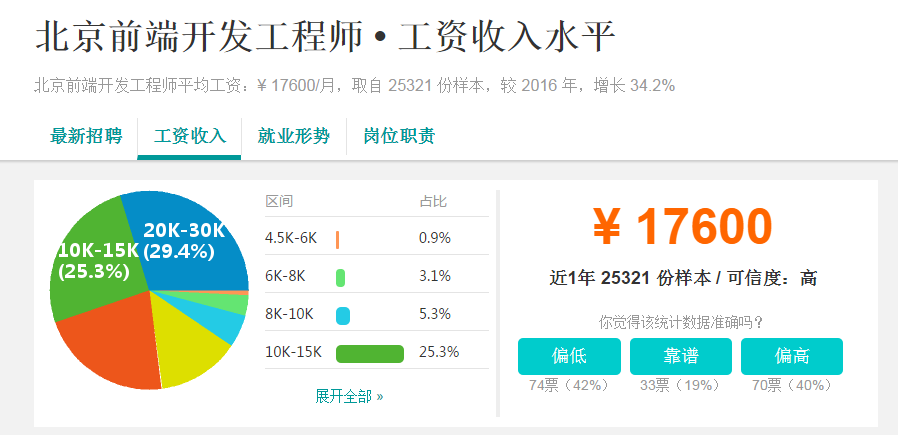898x435 pixels.
Task: Click the 区间 column header
Action: (279, 201)
